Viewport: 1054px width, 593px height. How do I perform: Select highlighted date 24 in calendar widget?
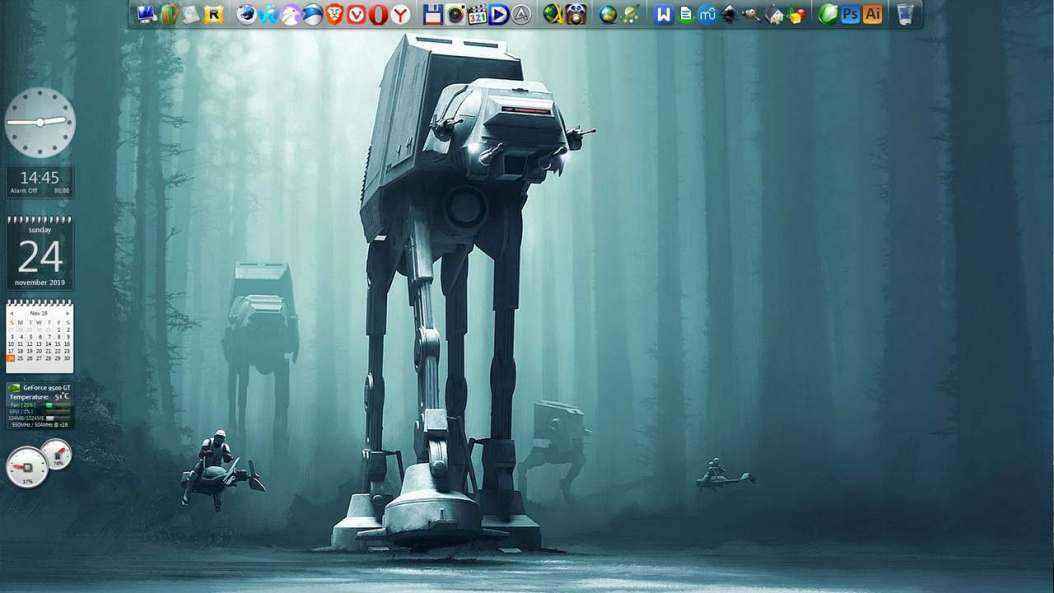click(10, 358)
